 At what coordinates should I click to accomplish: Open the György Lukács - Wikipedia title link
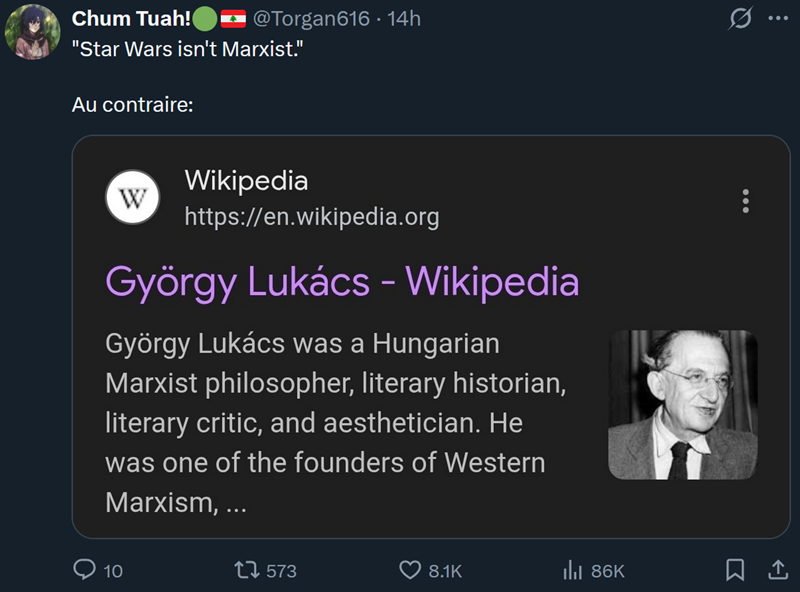[342, 282]
